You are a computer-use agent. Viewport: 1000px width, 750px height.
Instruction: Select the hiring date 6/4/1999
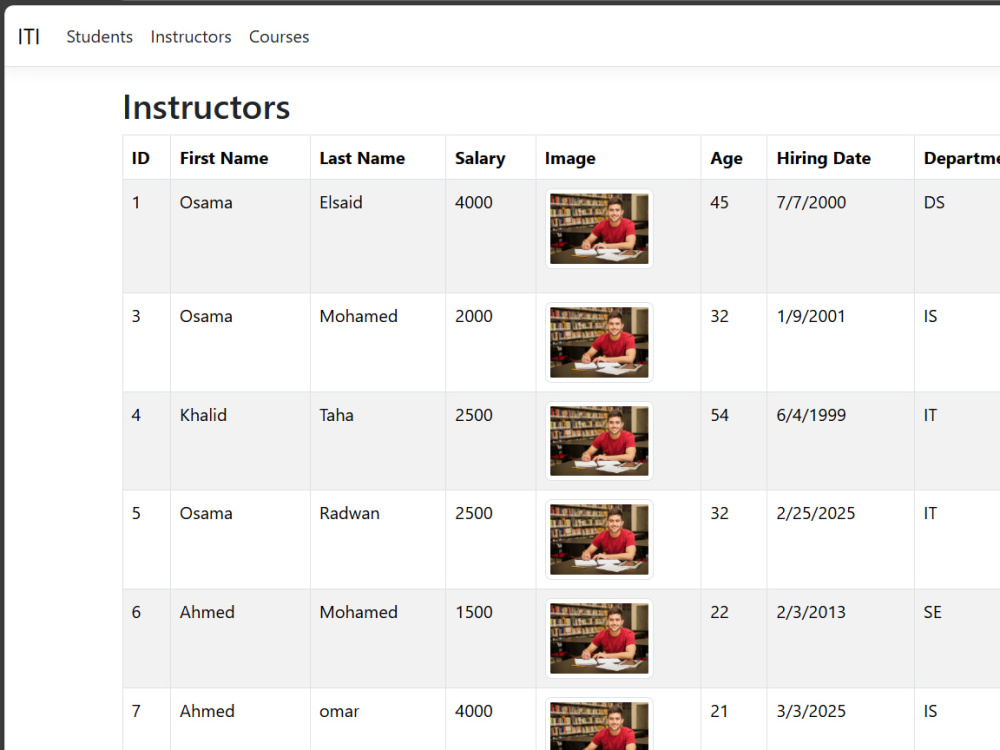pyautogui.click(x=811, y=415)
